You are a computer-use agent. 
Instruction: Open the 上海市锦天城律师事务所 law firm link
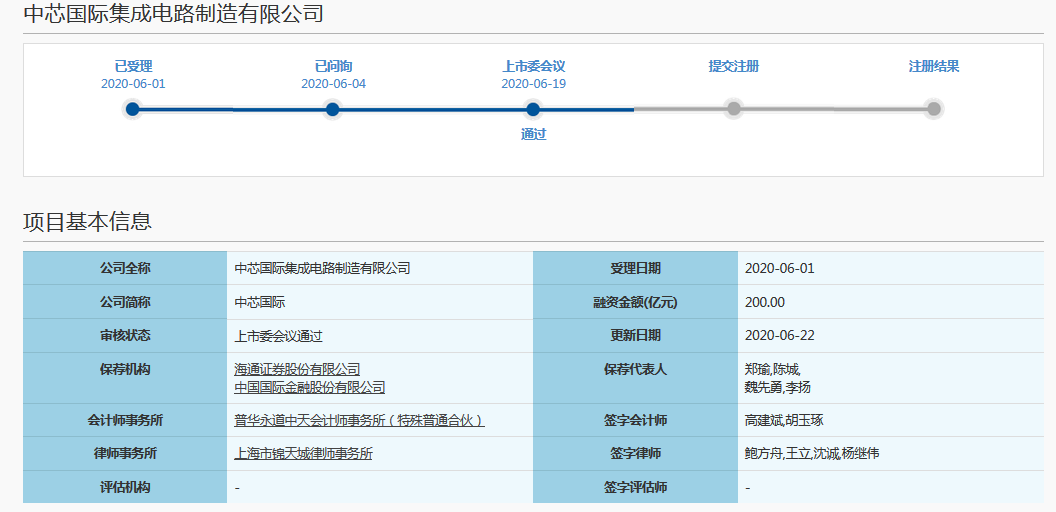coord(303,454)
